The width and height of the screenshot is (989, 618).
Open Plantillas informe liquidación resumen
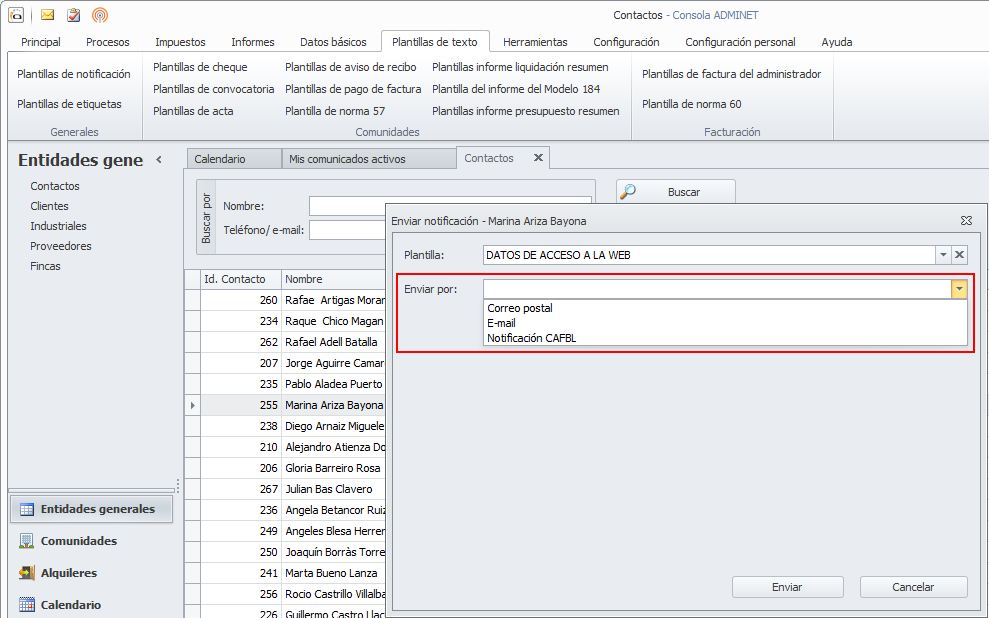click(x=520, y=67)
